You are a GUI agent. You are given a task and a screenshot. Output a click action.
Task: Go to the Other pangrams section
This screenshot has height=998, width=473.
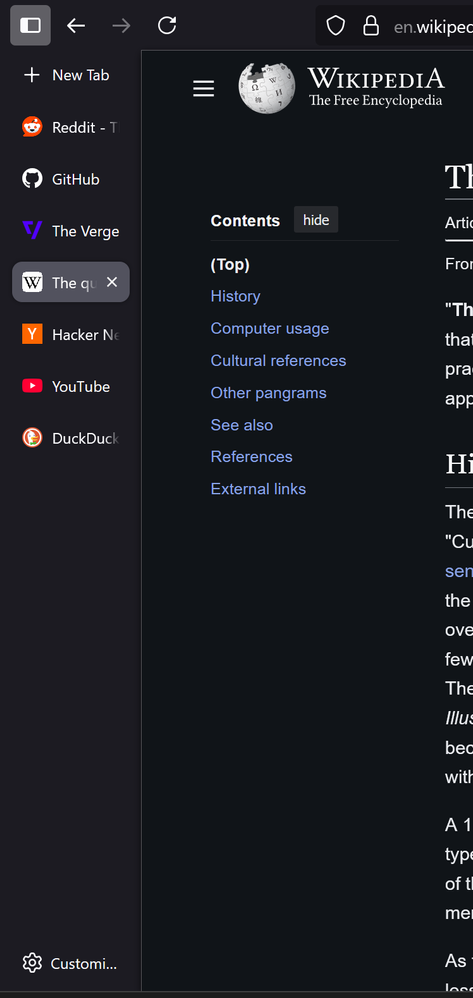pyautogui.click(x=269, y=393)
